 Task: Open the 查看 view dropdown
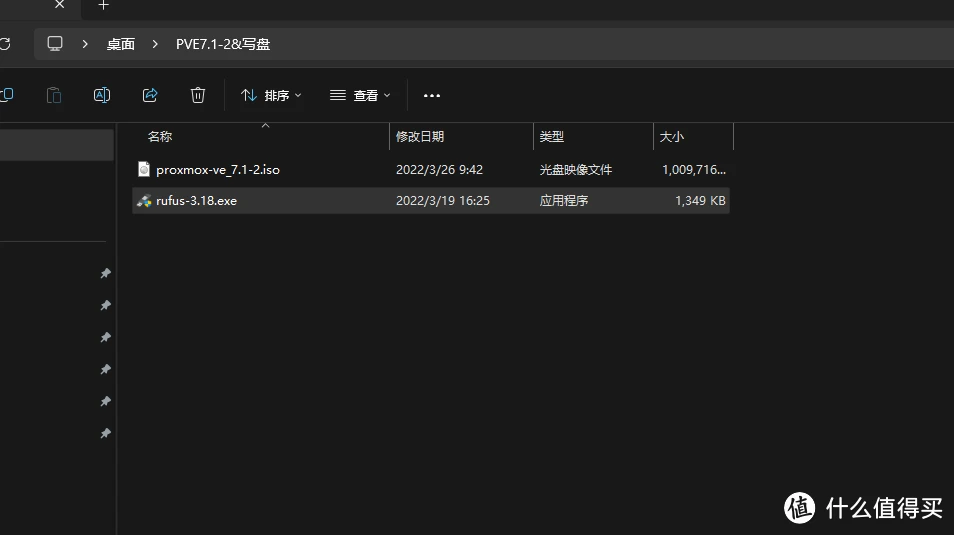[x=360, y=96]
